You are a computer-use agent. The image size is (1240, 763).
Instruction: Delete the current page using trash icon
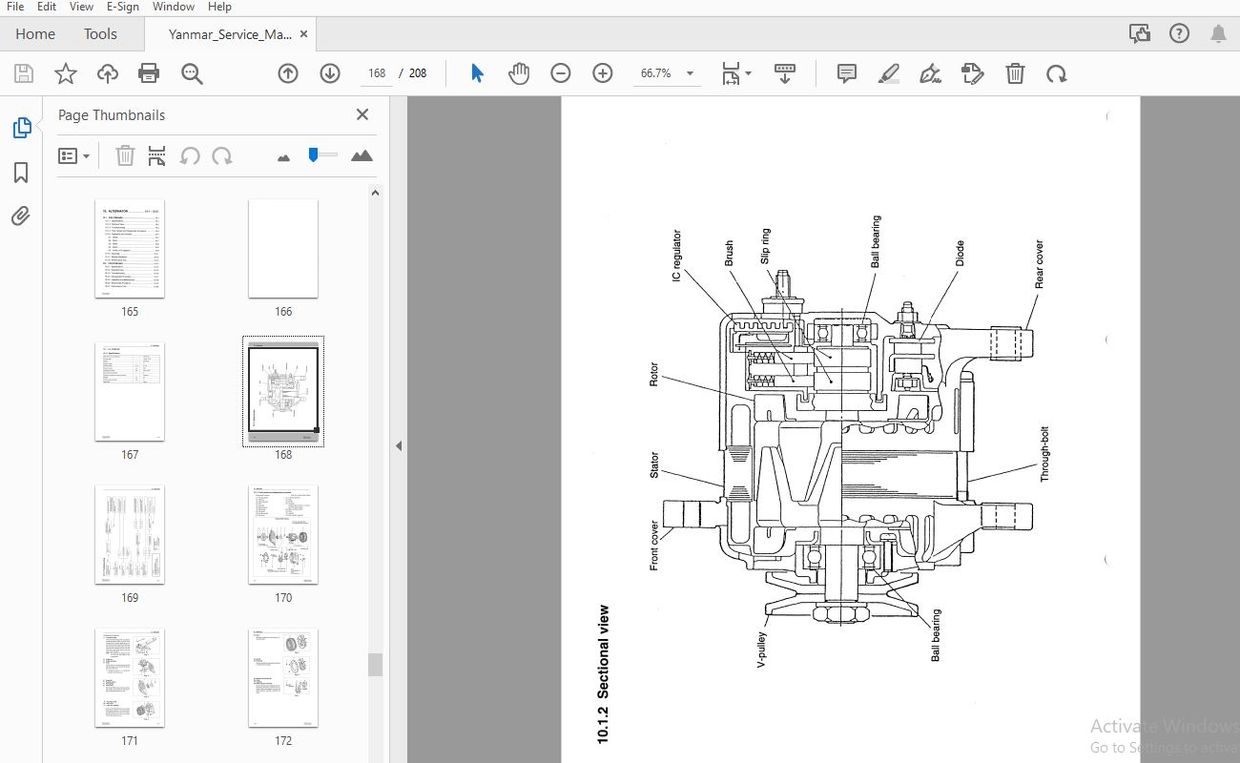coord(1015,73)
